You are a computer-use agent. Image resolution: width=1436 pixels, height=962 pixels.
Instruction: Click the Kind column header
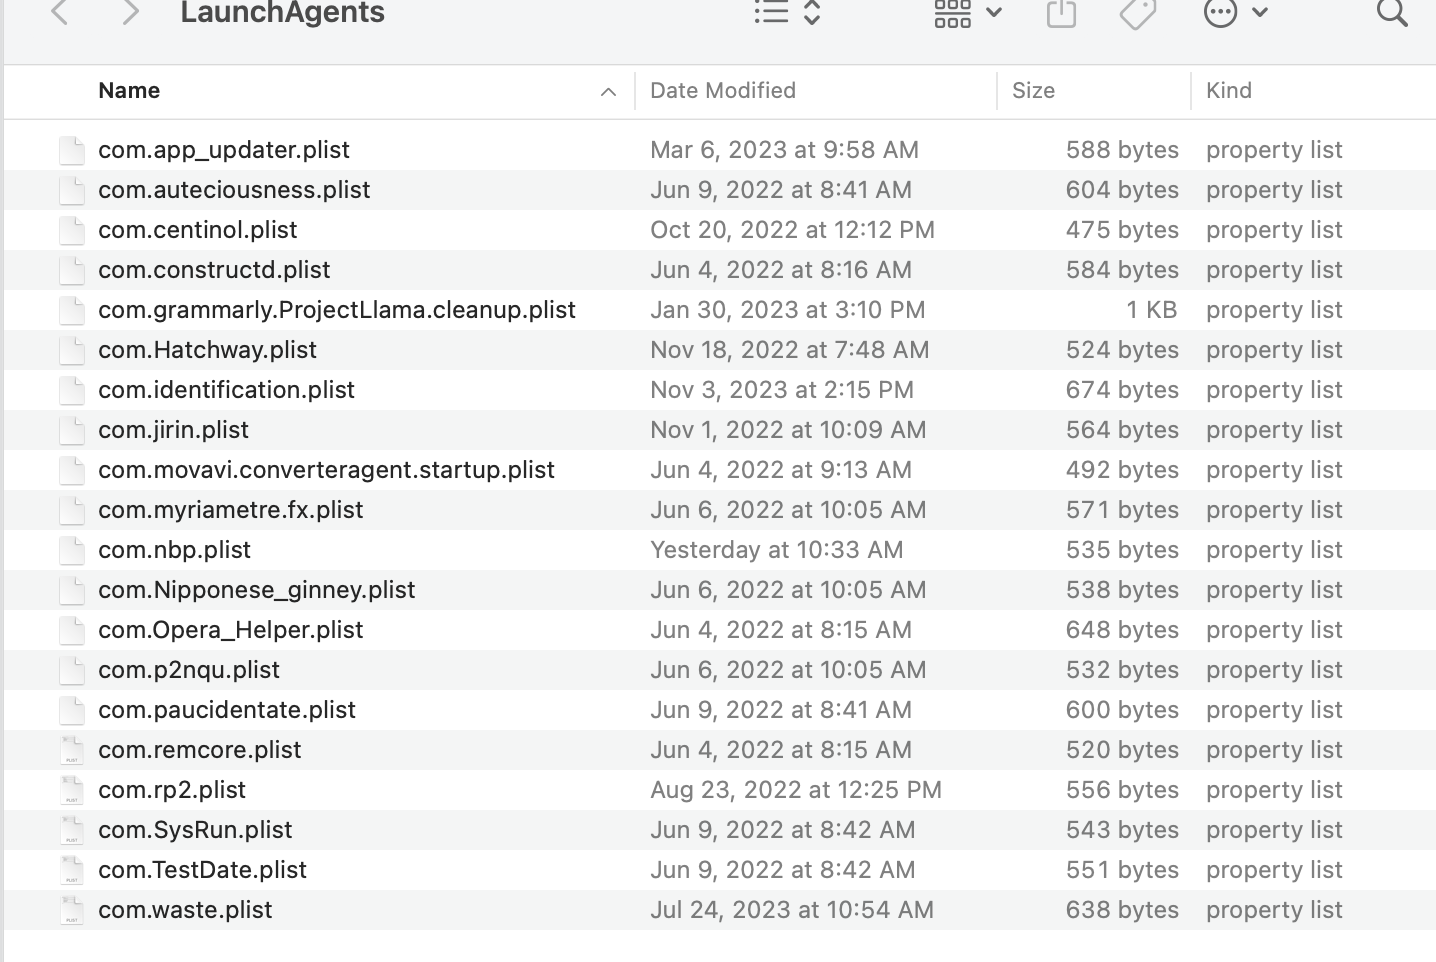pos(1228,91)
